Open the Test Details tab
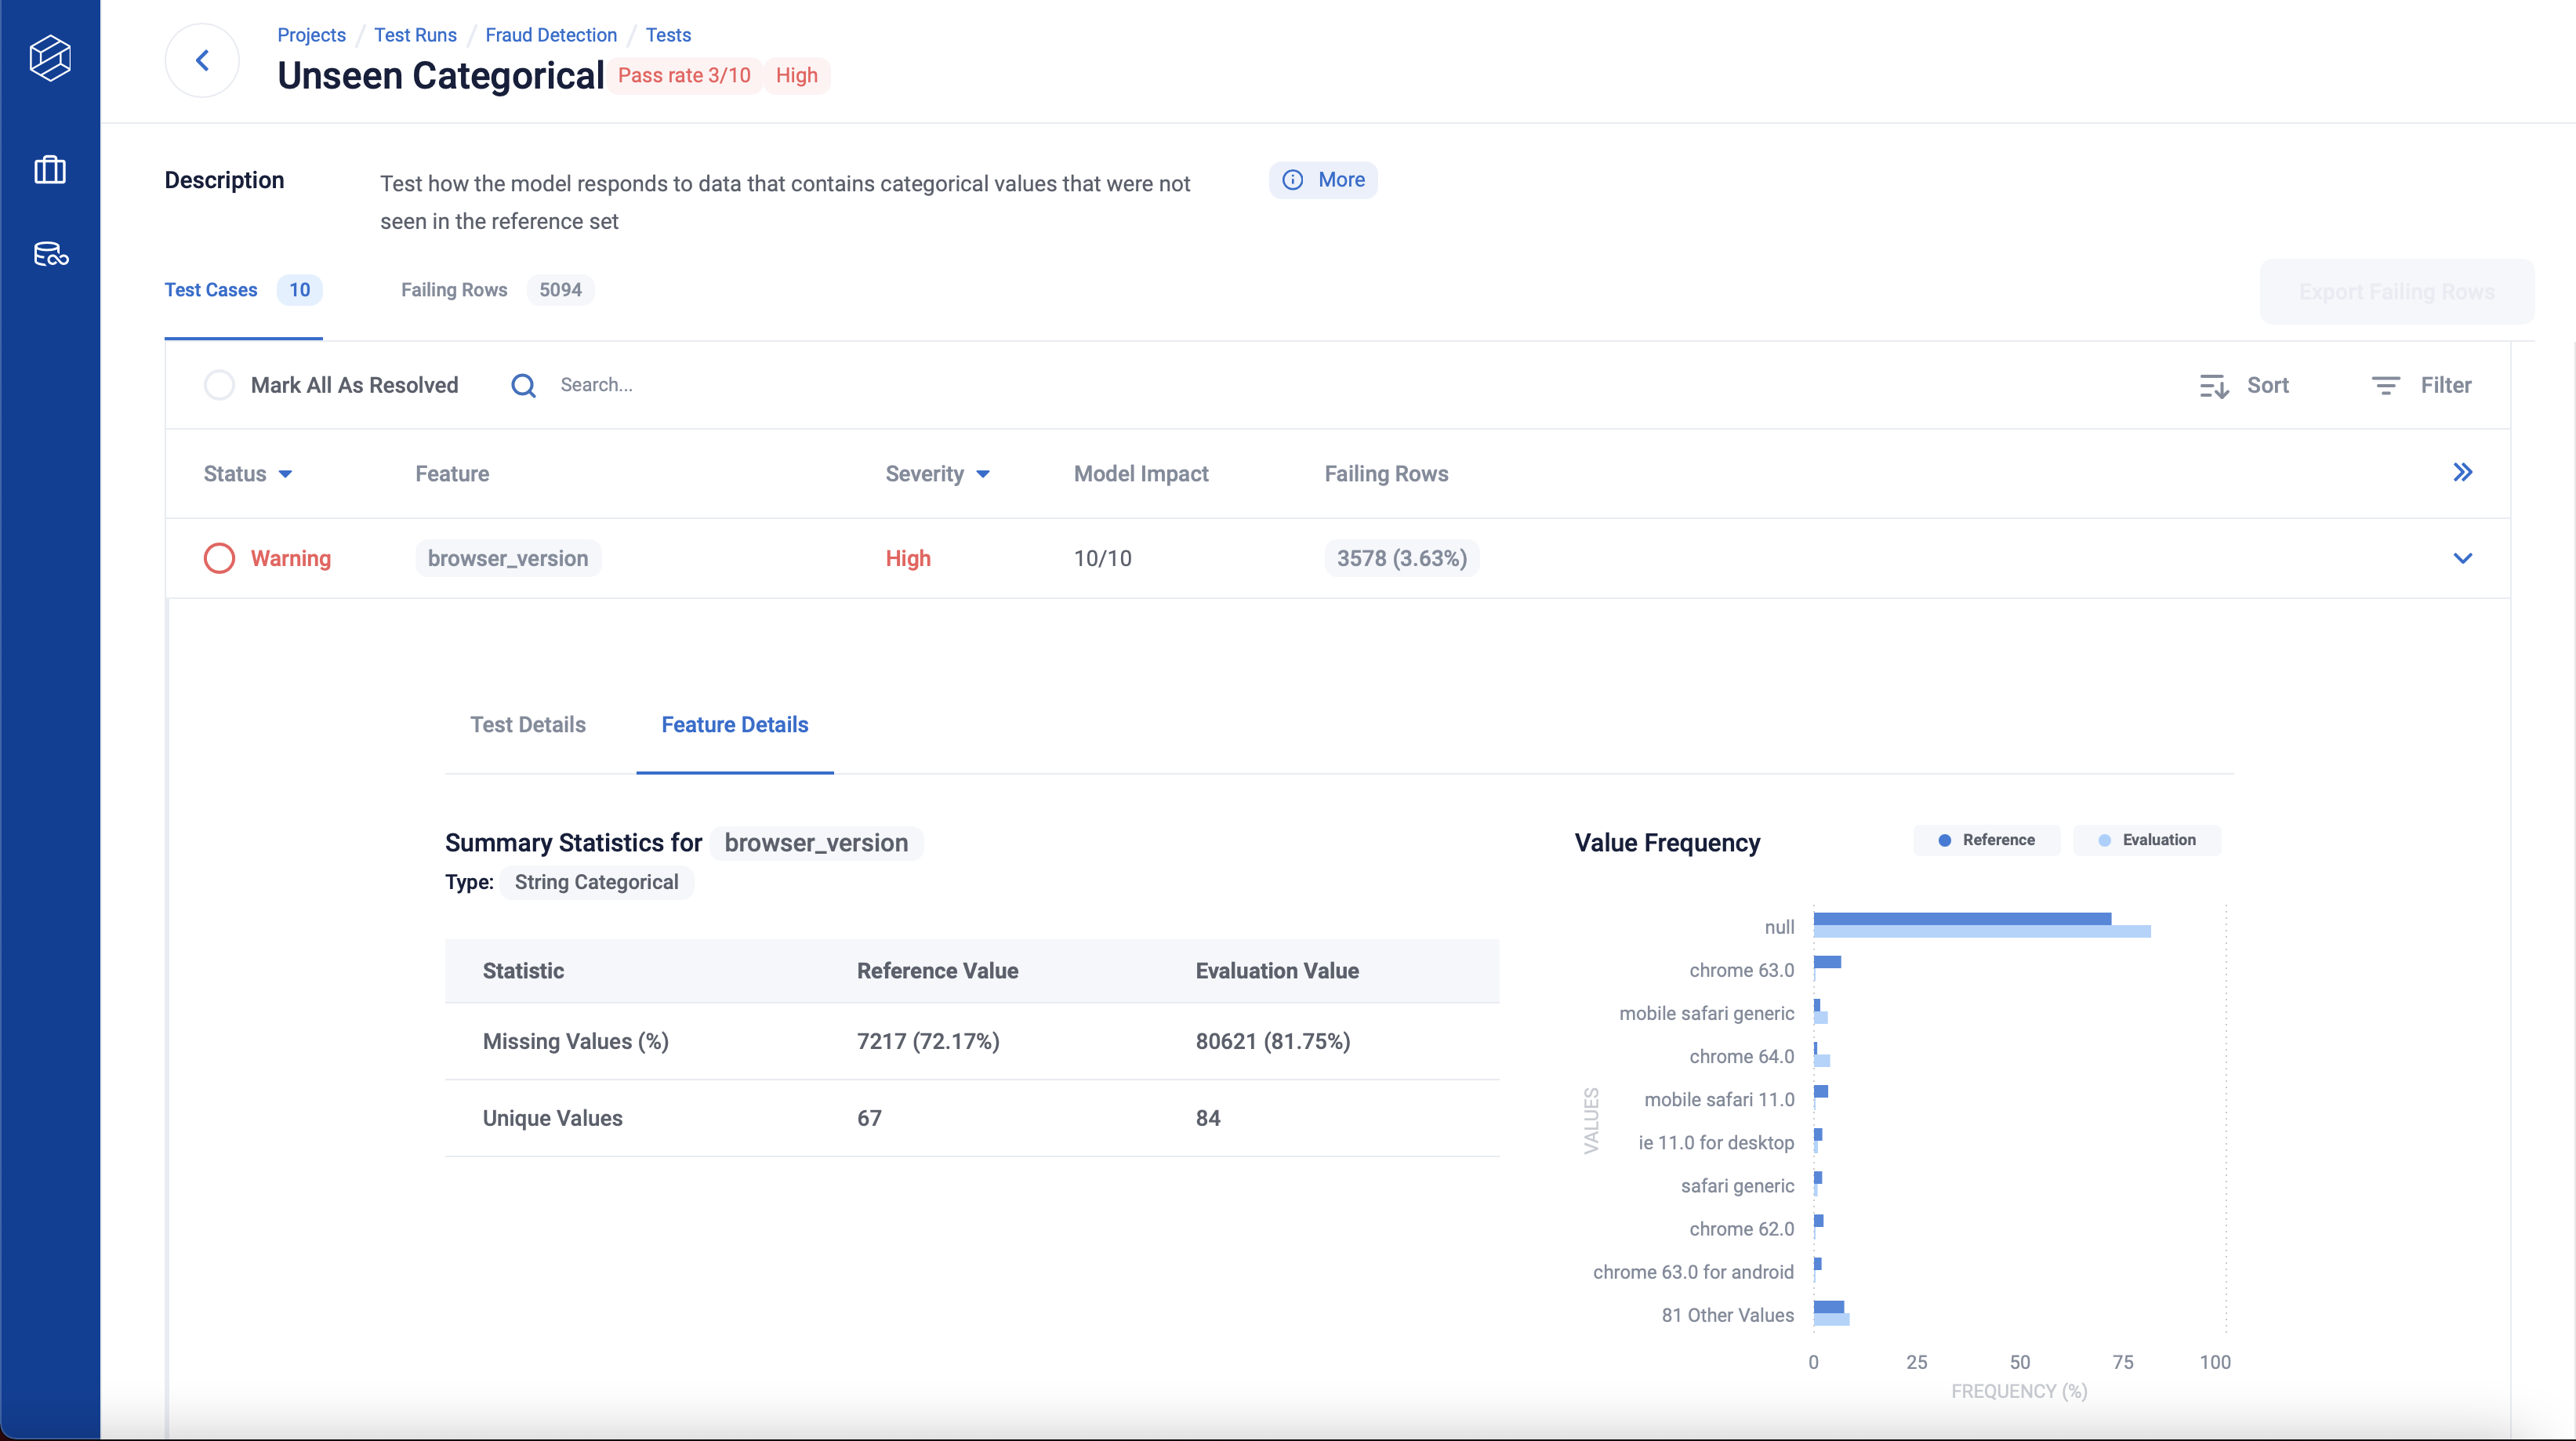 click(528, 725)
